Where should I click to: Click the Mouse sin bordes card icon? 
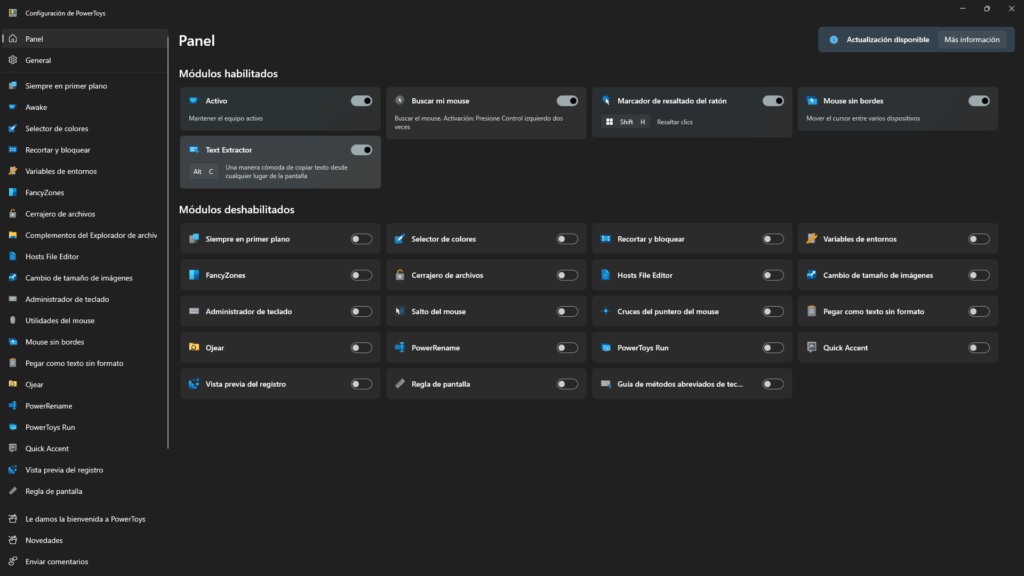[x=812, y=101]
